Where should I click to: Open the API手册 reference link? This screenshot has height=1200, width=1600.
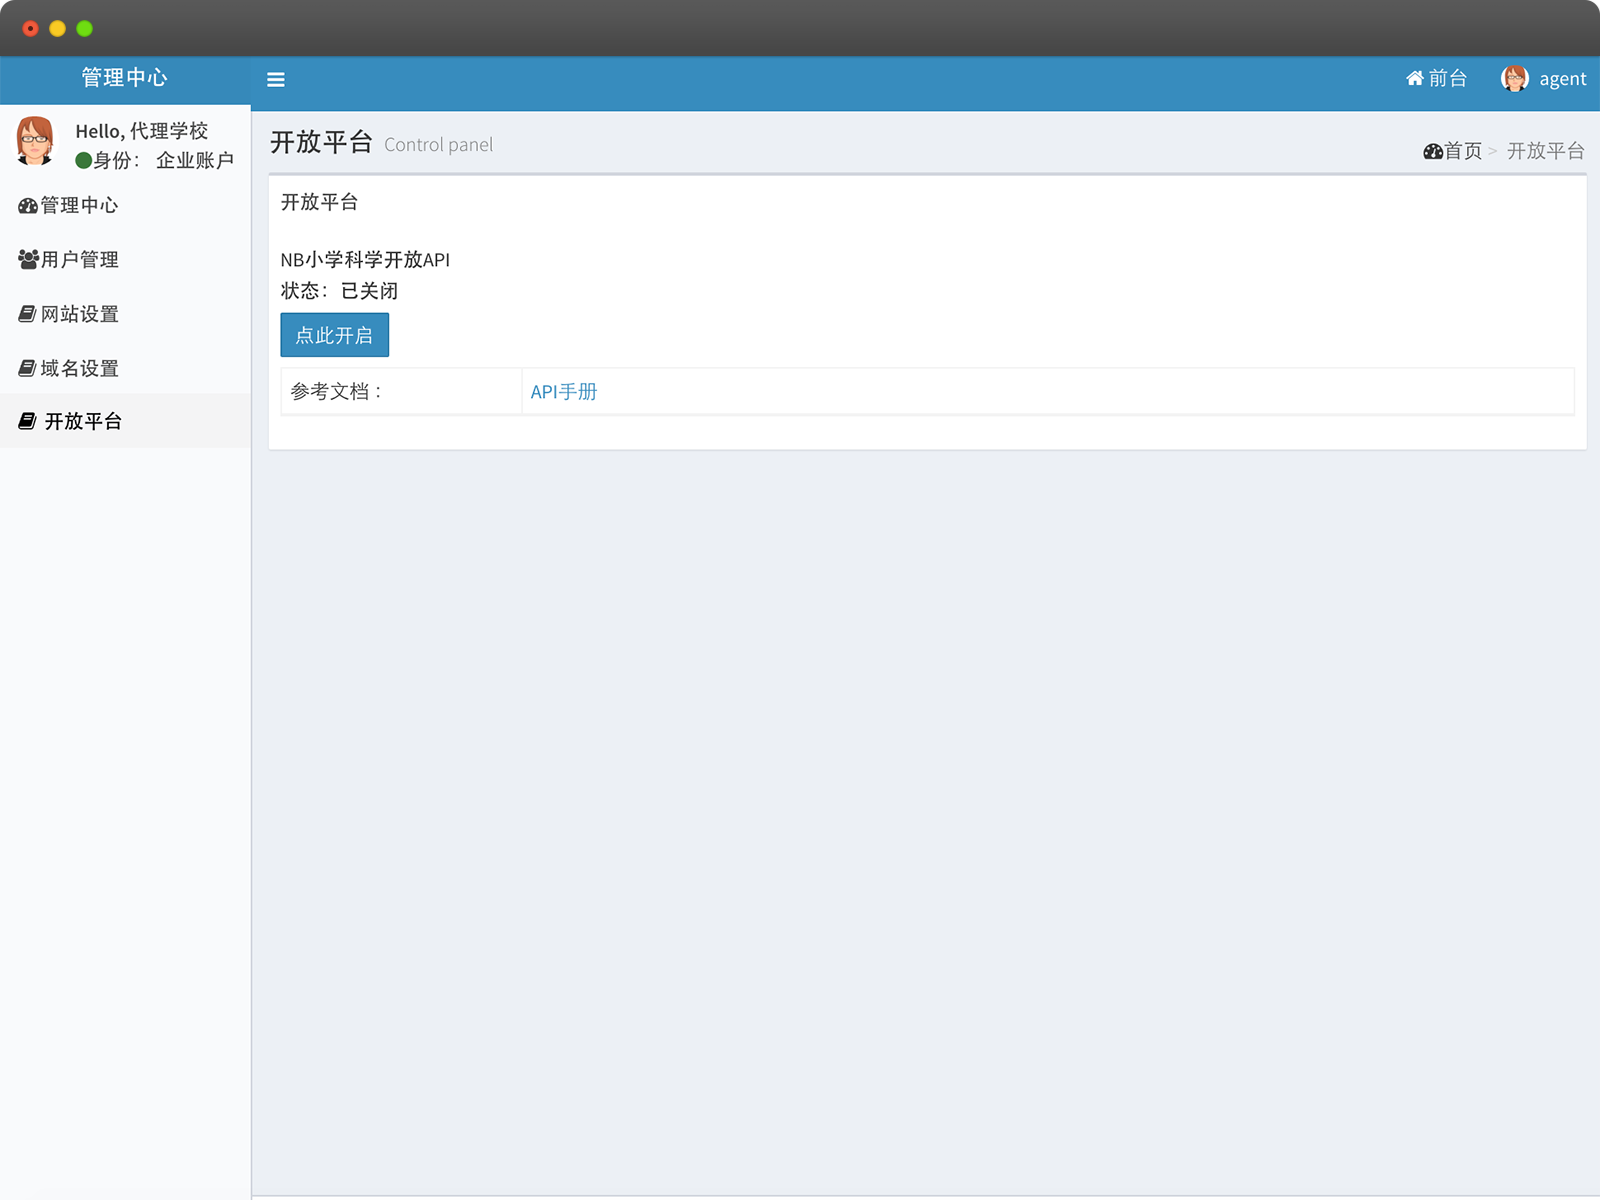click(x=563, y=392)
